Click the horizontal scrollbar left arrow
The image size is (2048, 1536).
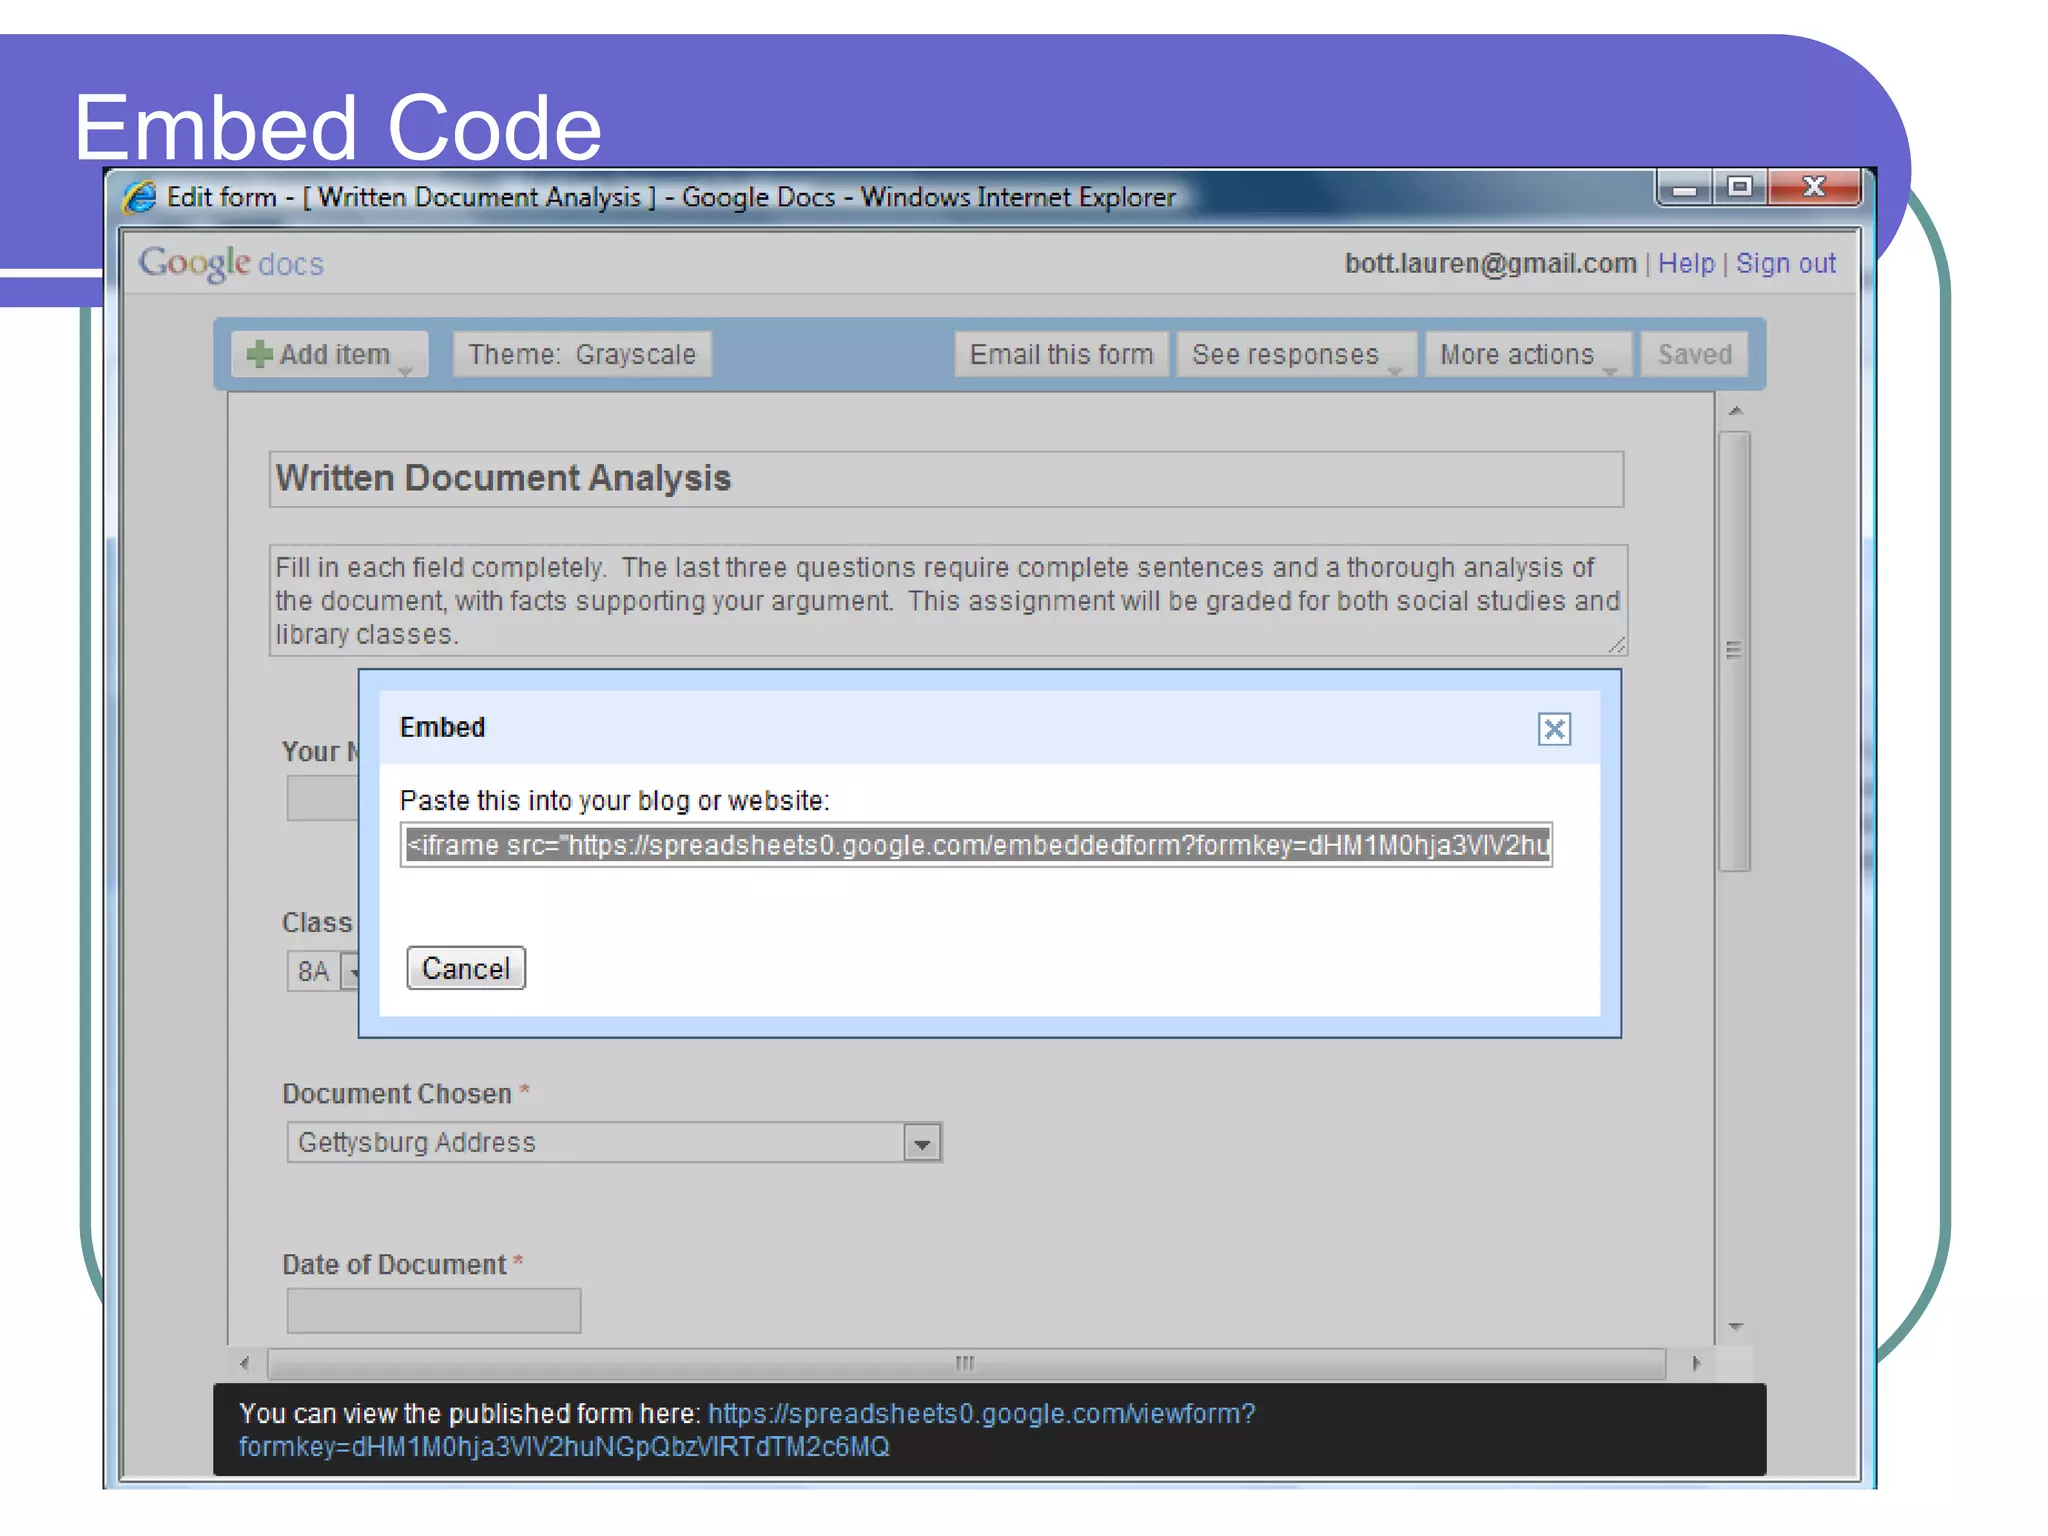[x=245, y=1363]
